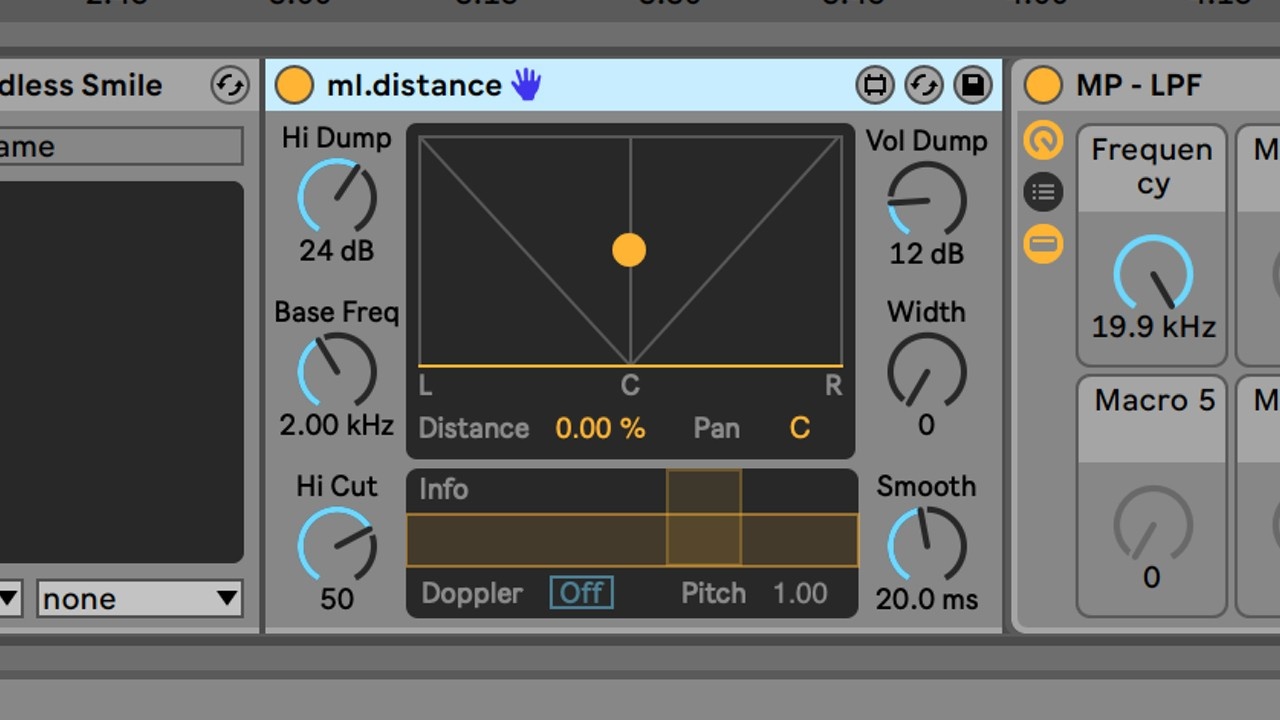
Task: Open the "none" dropdown menu
Action: 140,599
